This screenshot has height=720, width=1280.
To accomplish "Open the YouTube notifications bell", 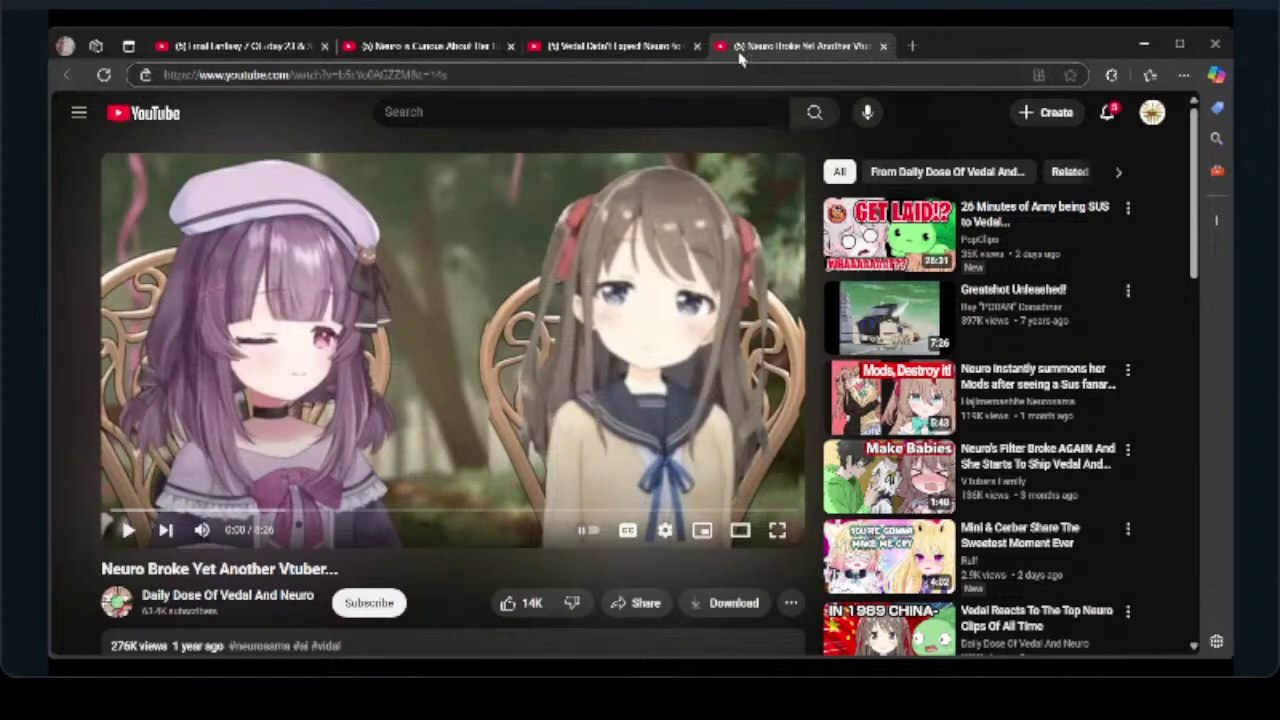I will [1107, 113].
